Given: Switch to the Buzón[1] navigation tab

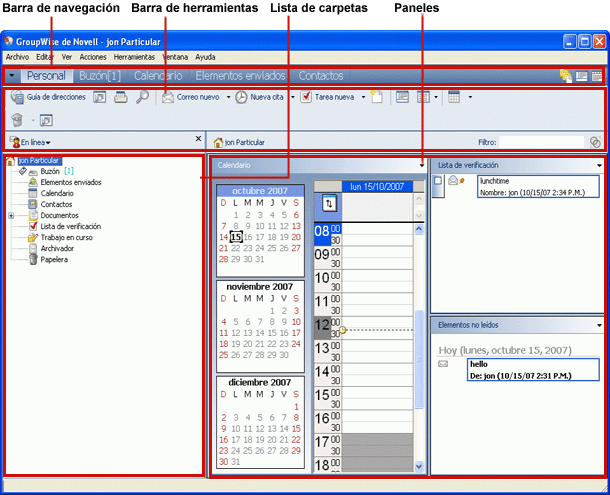Looking at the screenshot, I should (x=100, y=76).
